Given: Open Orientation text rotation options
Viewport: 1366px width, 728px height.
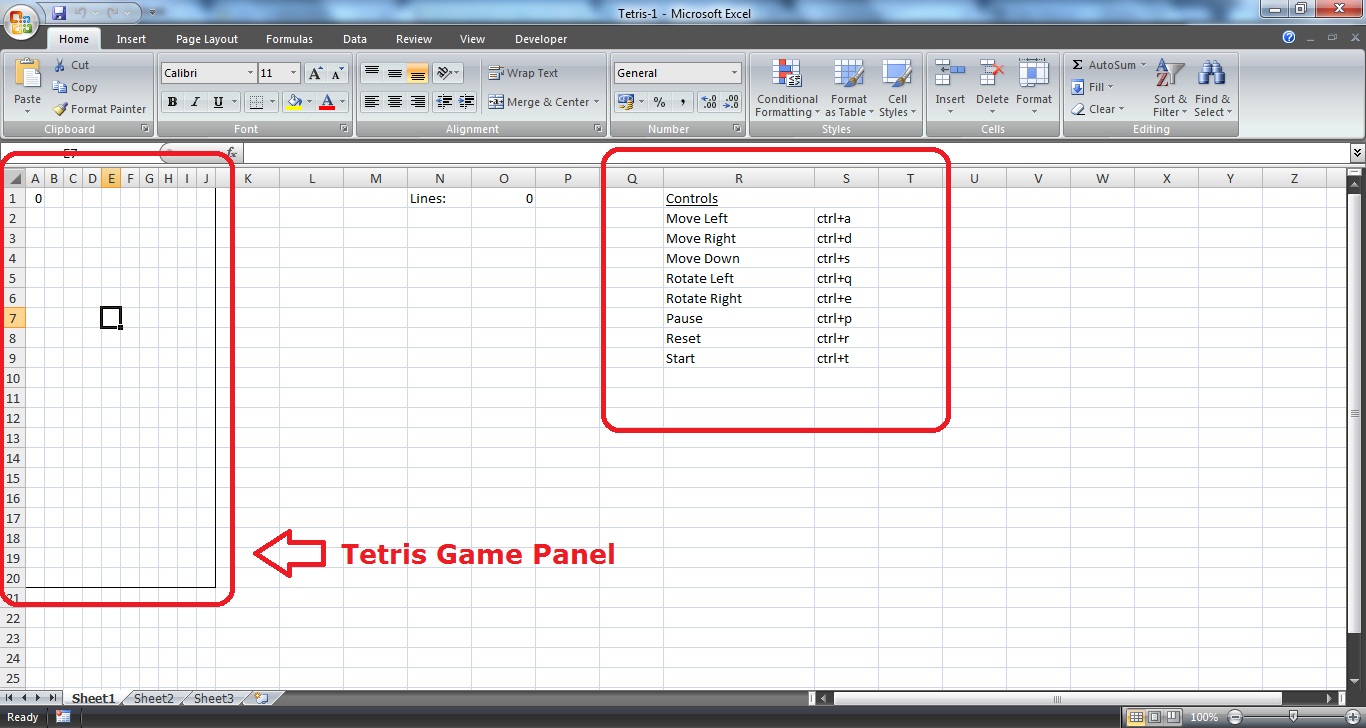Looking at the screenshot, I should pos(448,73).
